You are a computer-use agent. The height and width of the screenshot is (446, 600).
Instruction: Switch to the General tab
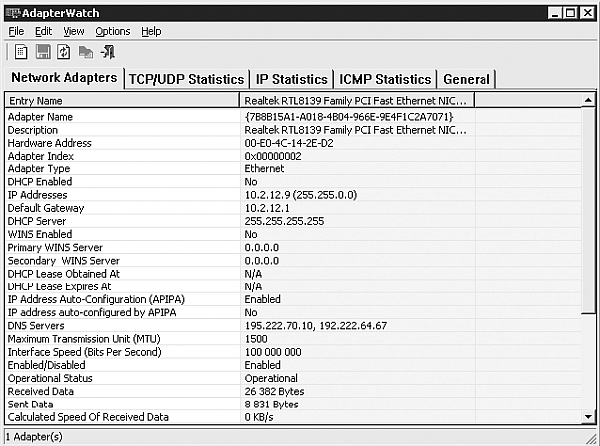[x=466, y=79]
